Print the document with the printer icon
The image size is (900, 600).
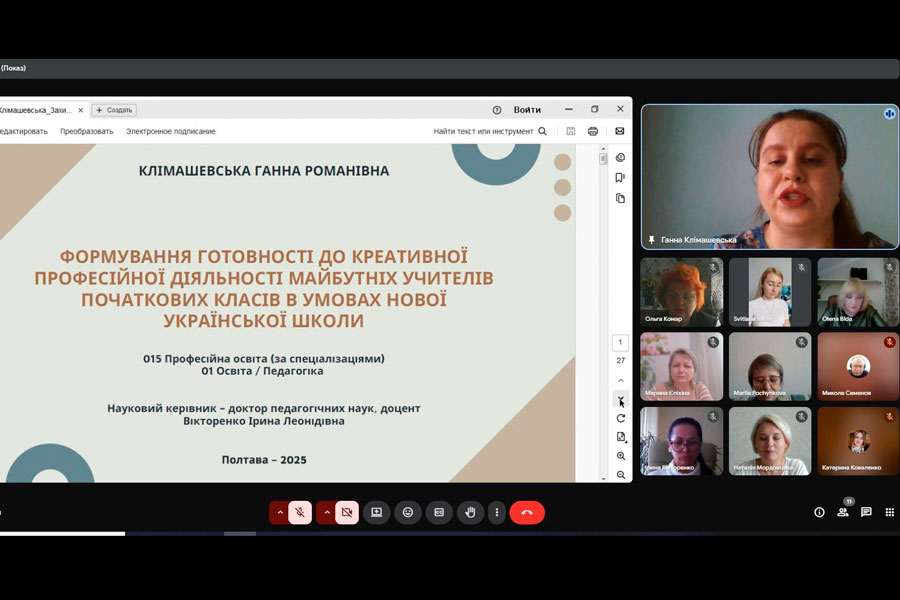click(x=593, y=131)
